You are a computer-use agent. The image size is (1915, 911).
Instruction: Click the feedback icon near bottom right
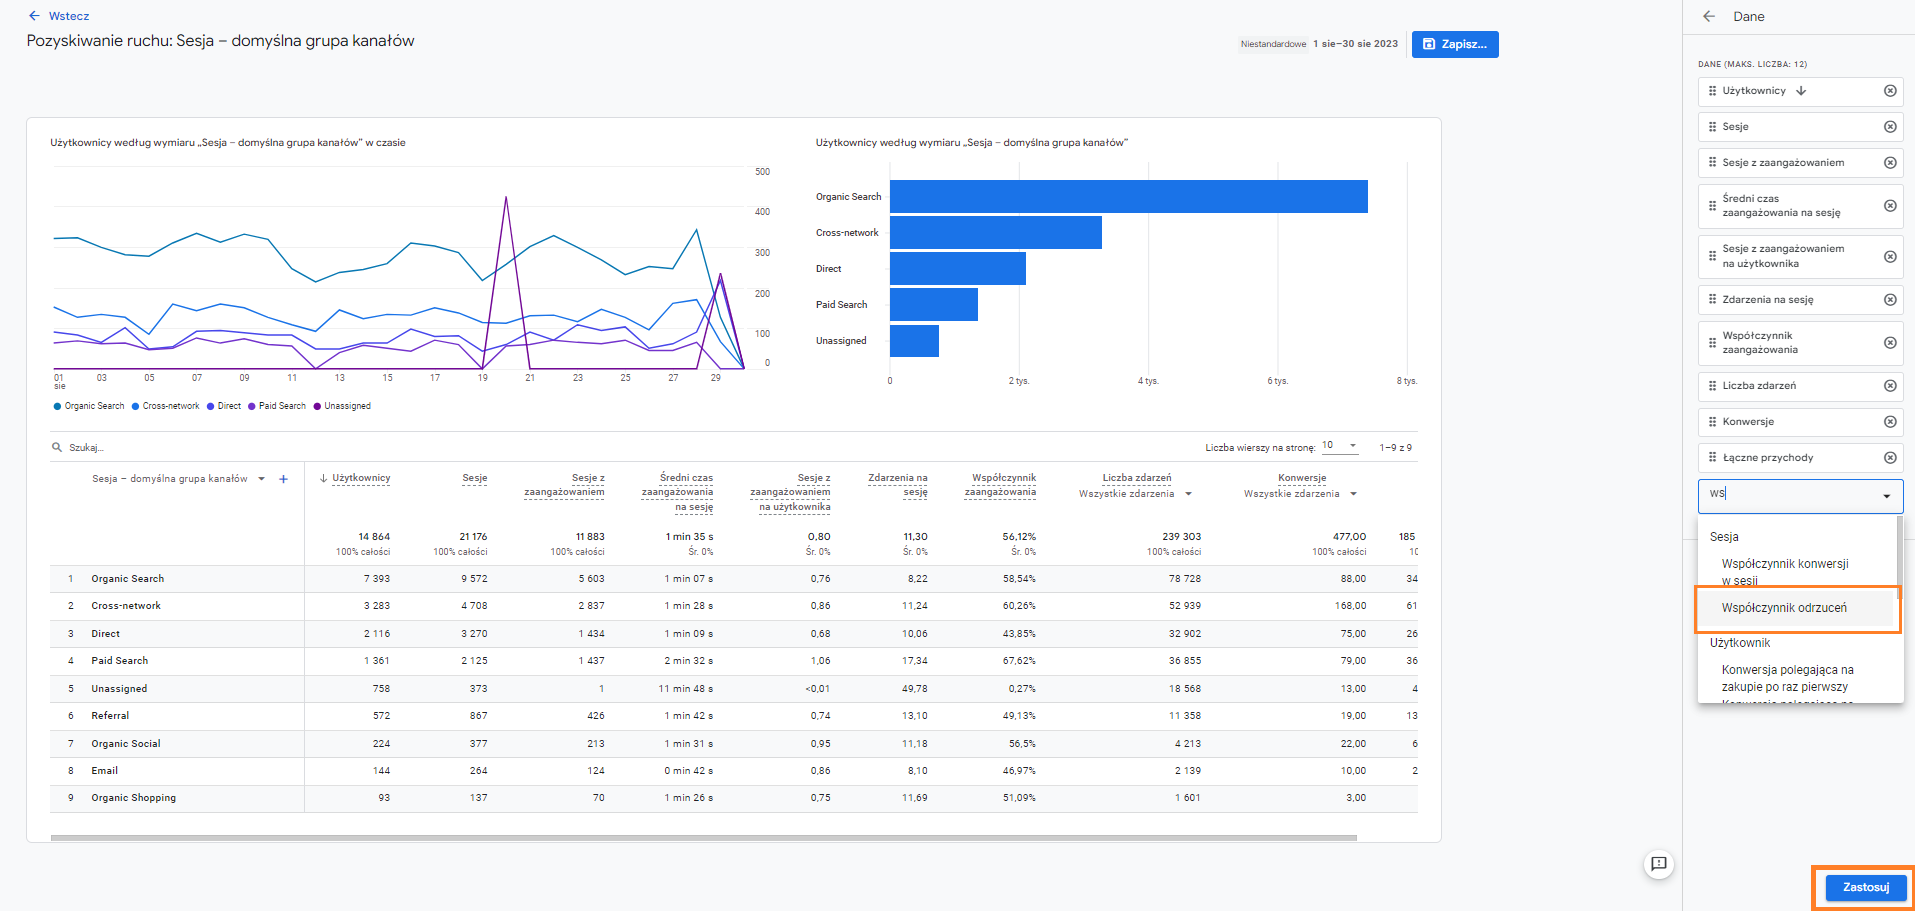point(1659,864)
